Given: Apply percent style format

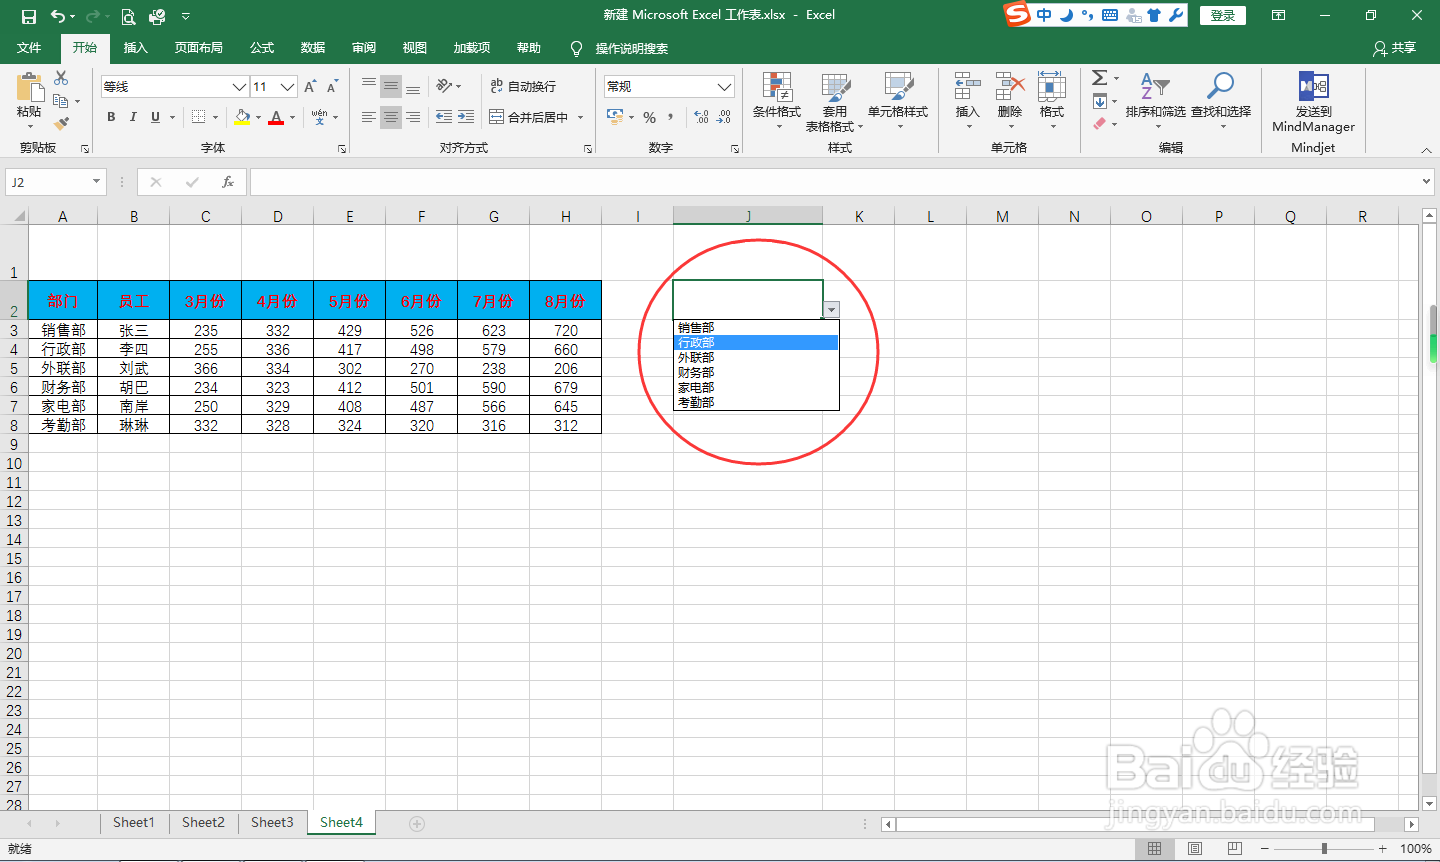Looking at the screenshot, I should pos(650,117).
